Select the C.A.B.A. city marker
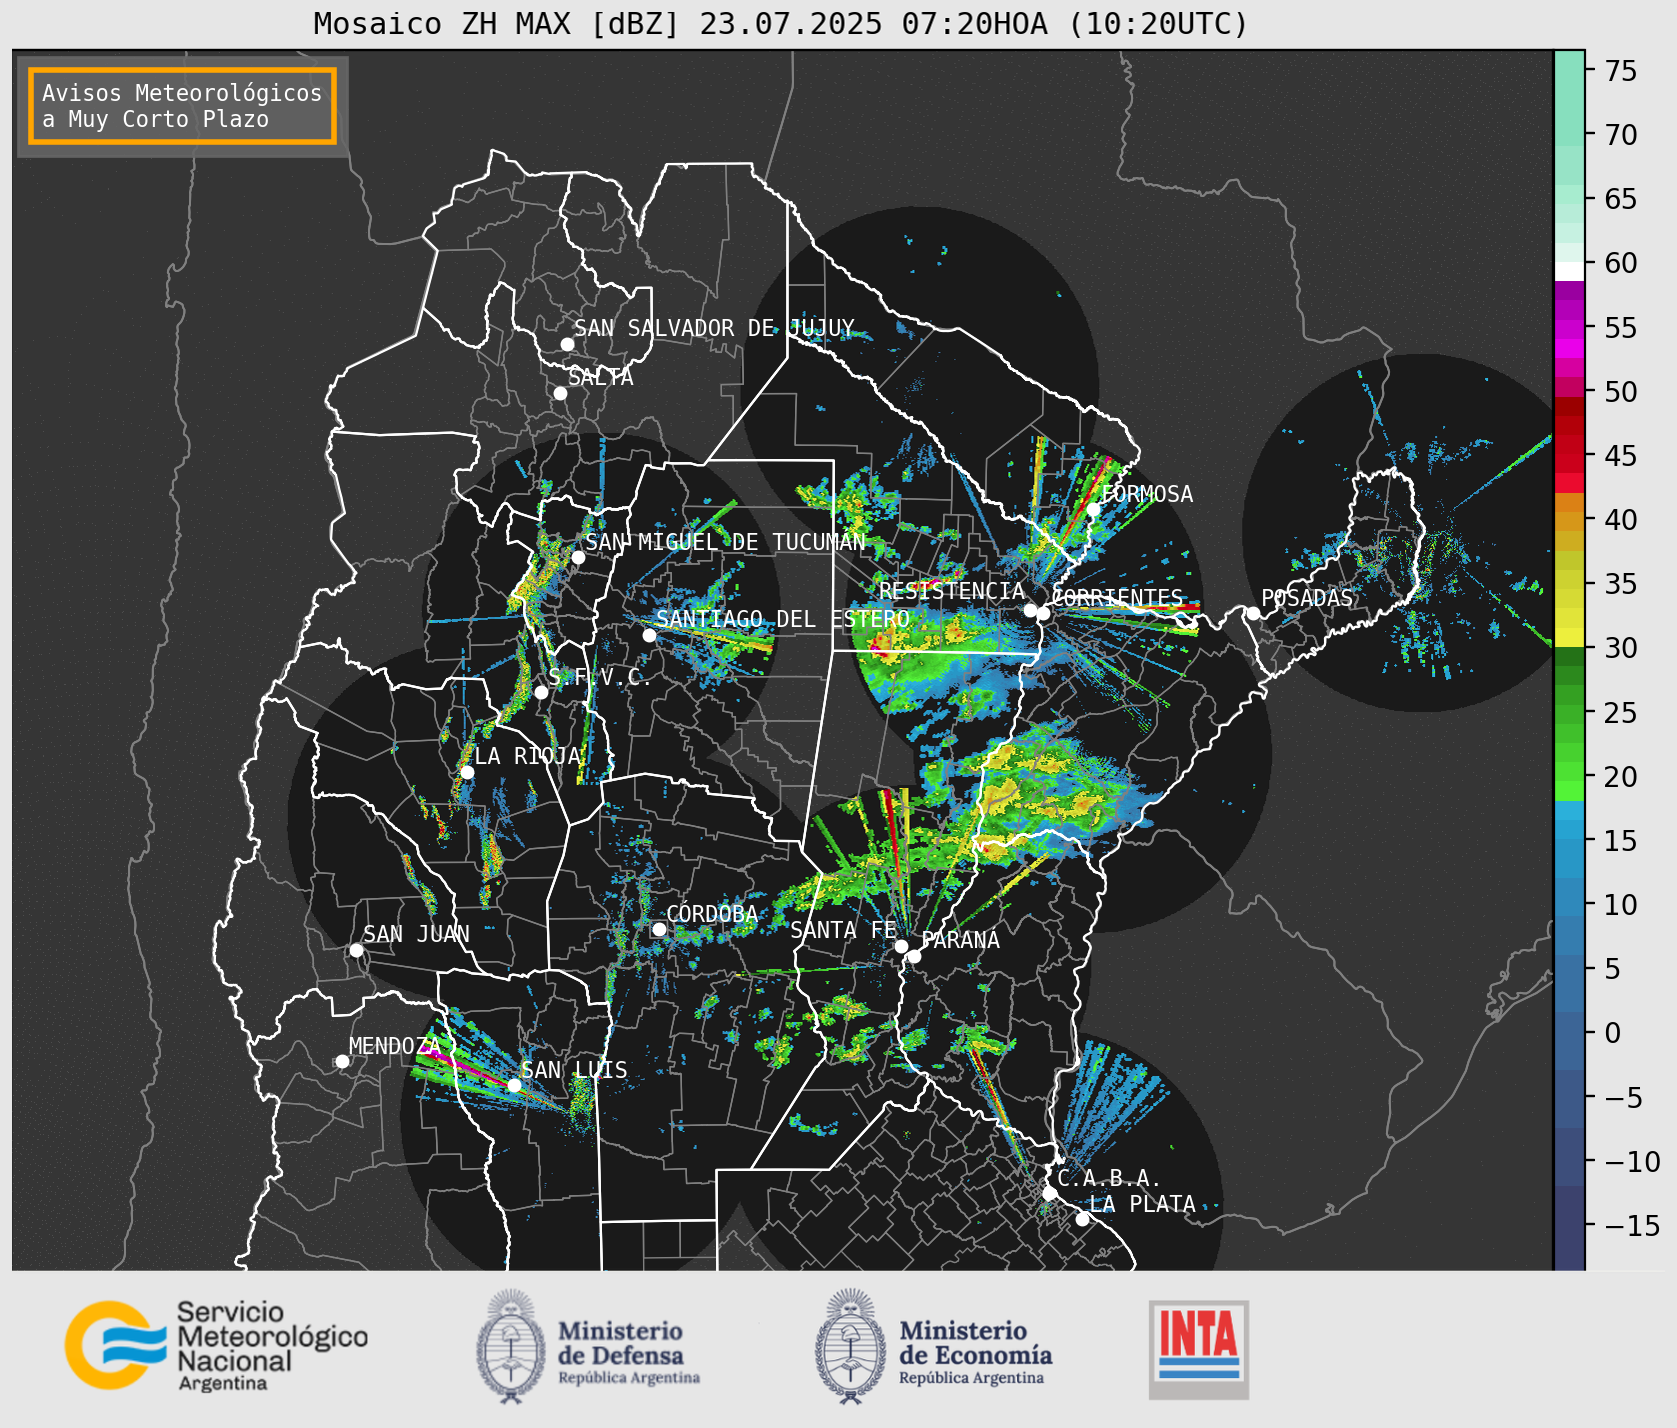 pos(1049,1193)
